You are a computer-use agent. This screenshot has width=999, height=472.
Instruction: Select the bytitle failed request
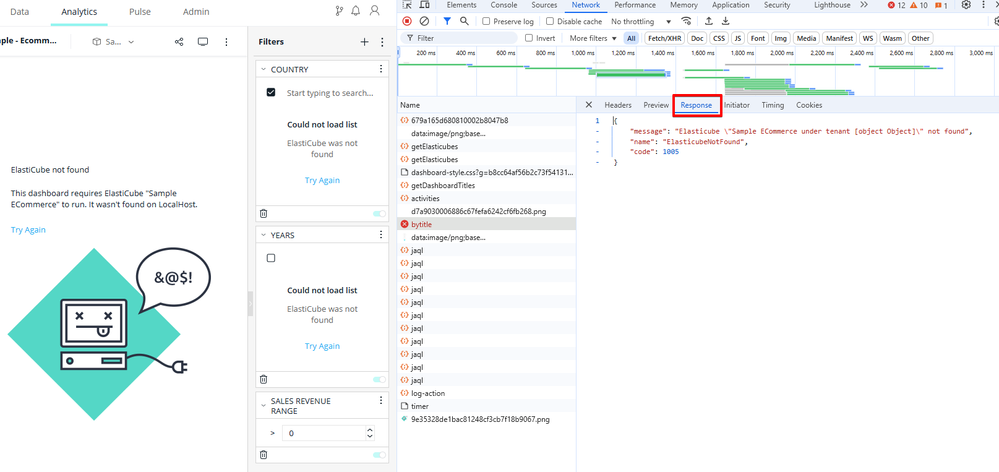coord(421,224)
